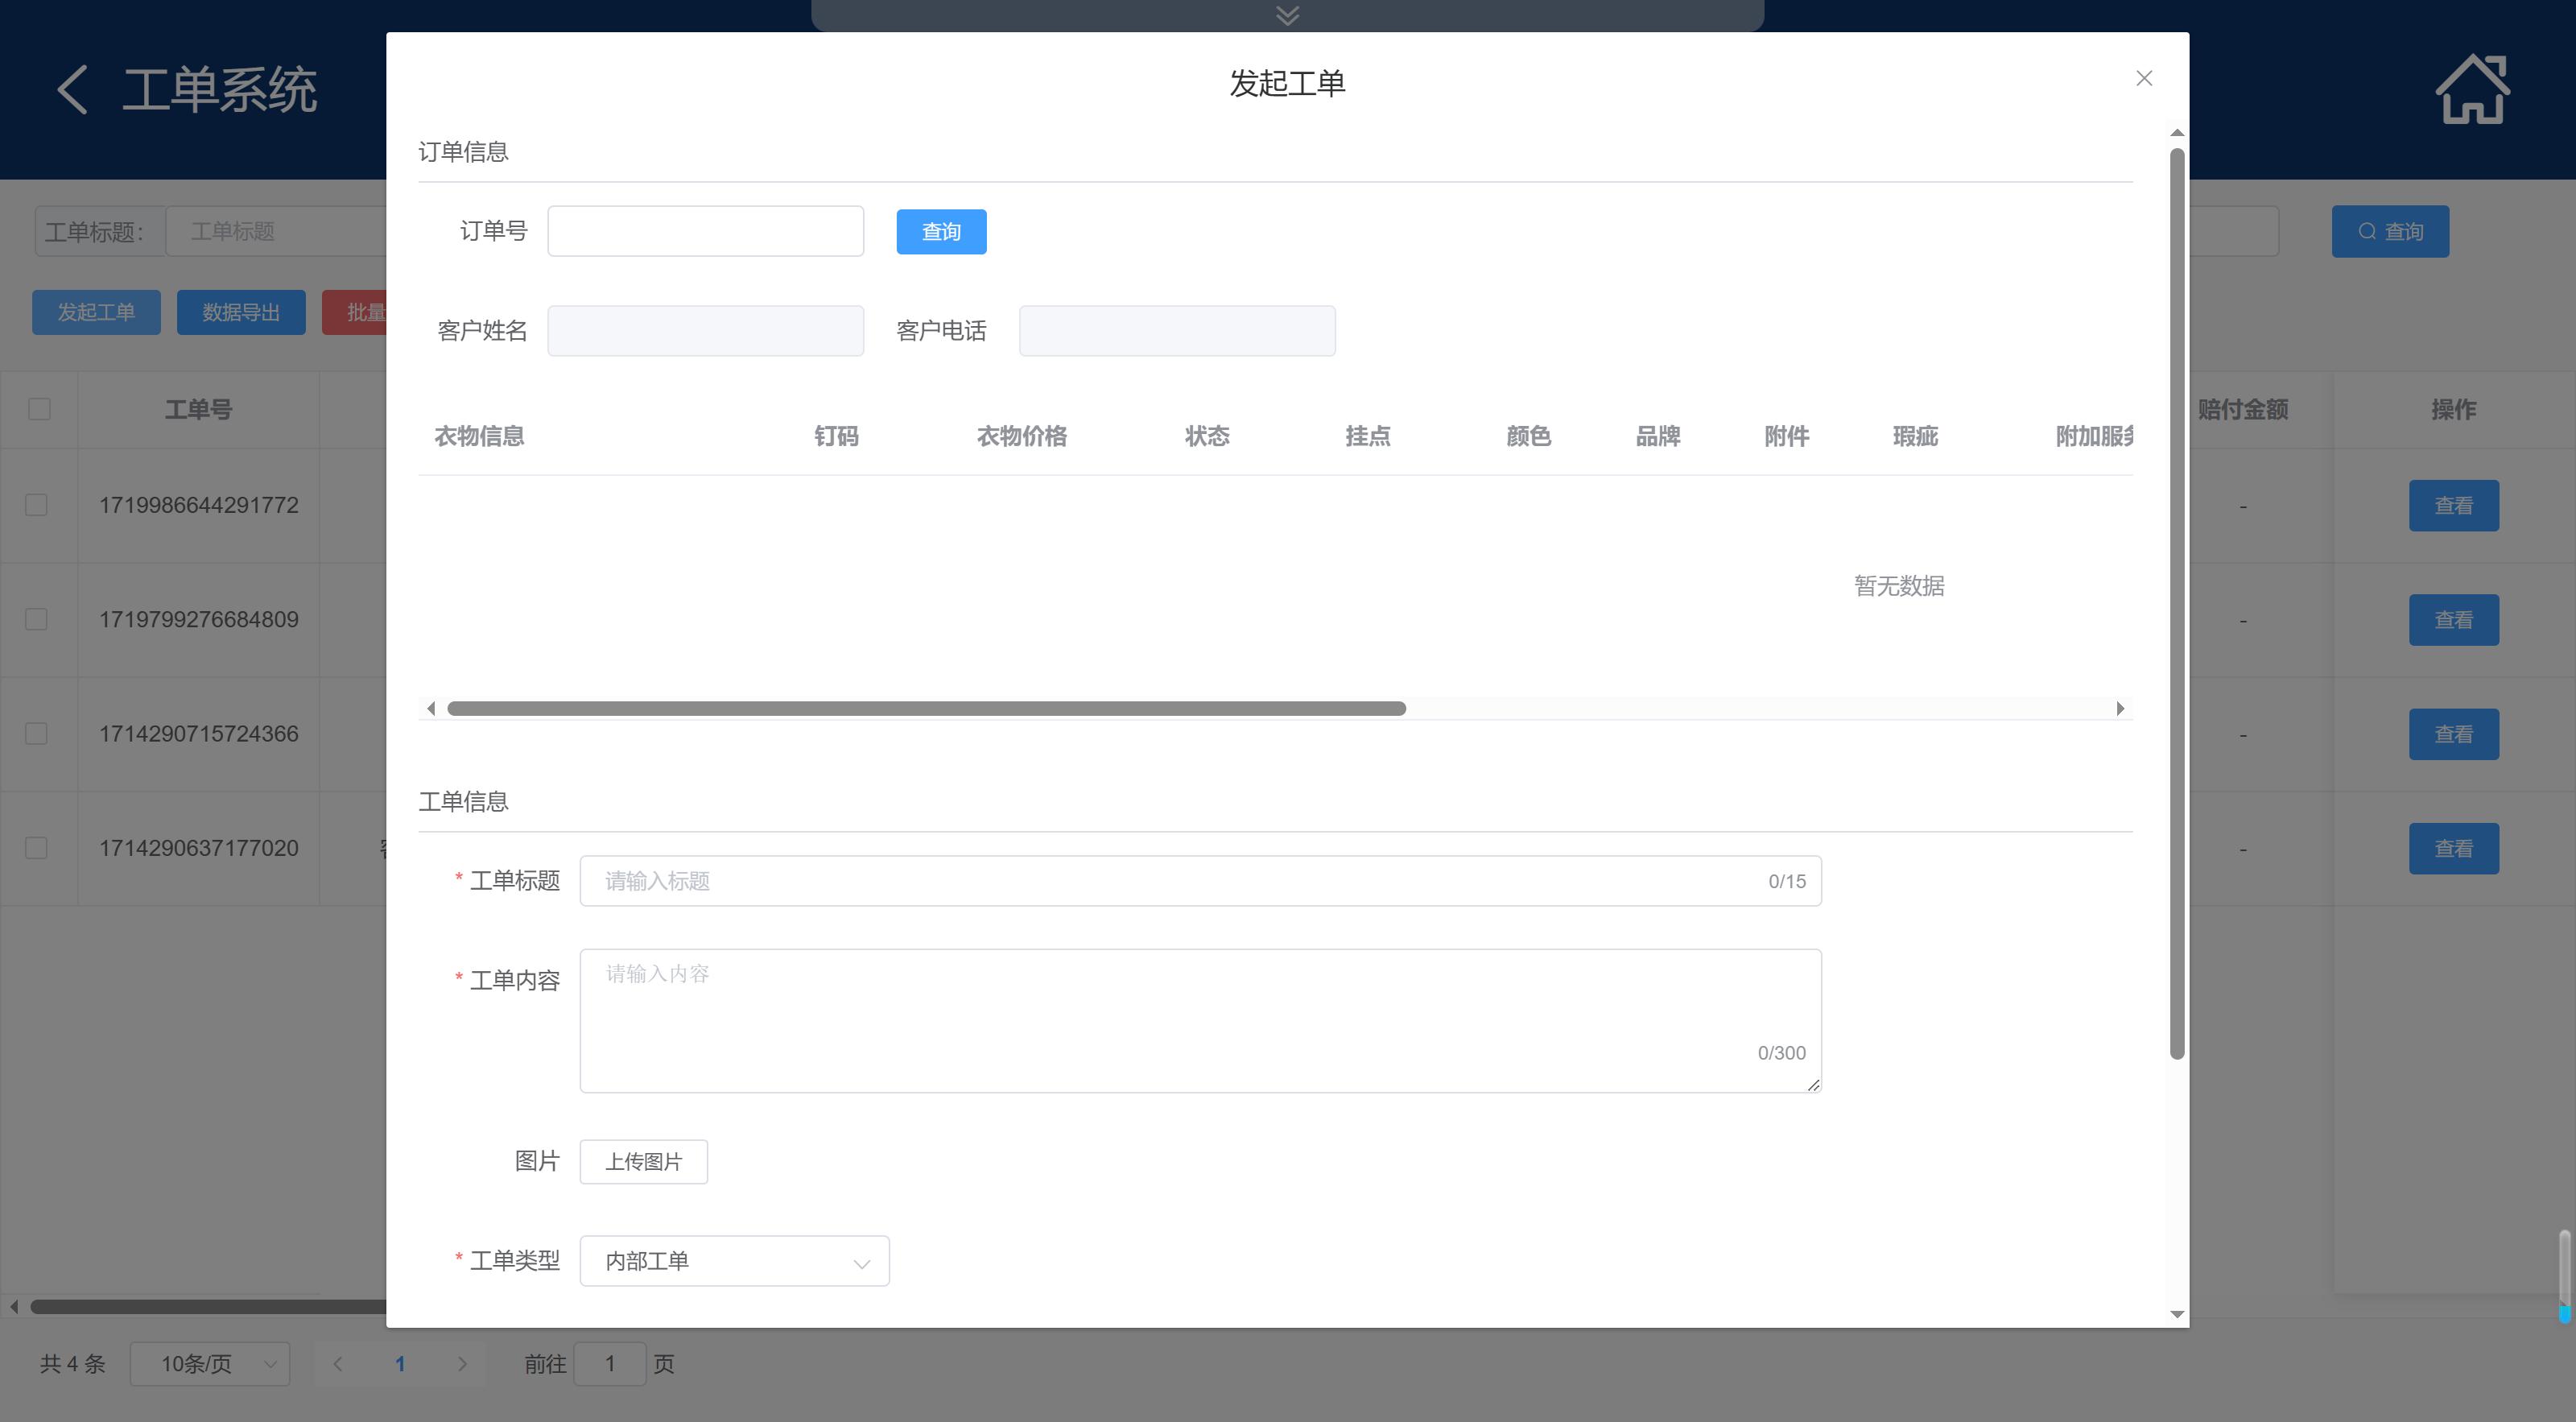The width and height of the screenshot is (2576, 1422).
Task: Click into the 订单号 input field
Action: (x=705, y=232)
